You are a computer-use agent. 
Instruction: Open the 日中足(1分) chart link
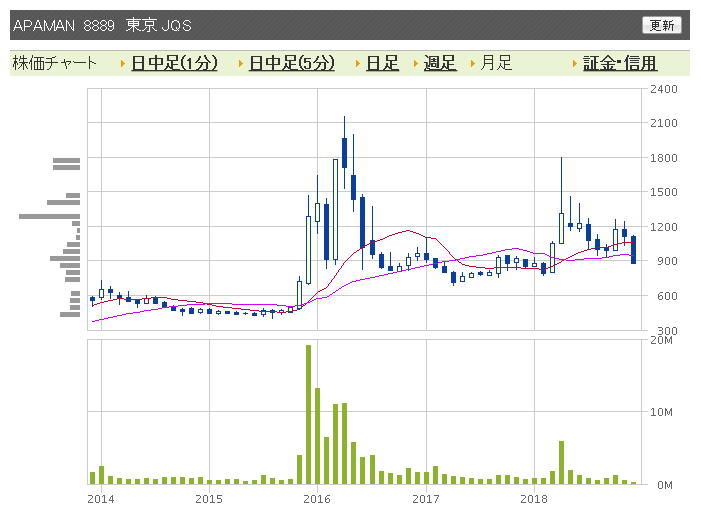click(174, 63)
